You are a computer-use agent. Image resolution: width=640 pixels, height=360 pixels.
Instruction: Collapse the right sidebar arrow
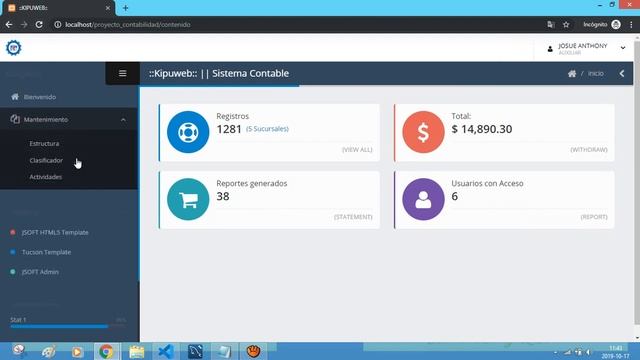tap(622, 73)
